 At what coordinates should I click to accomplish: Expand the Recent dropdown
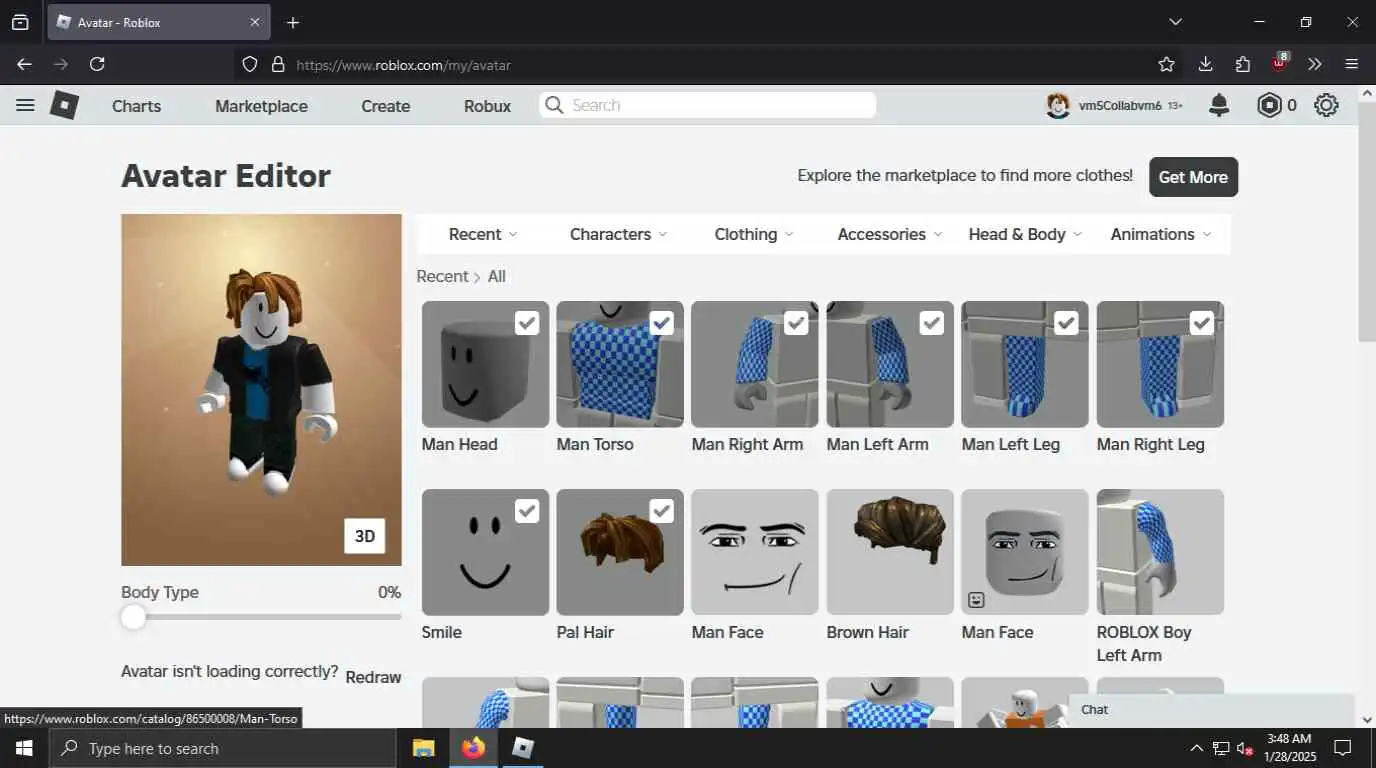pyautogui.click(x=484, y=234)
